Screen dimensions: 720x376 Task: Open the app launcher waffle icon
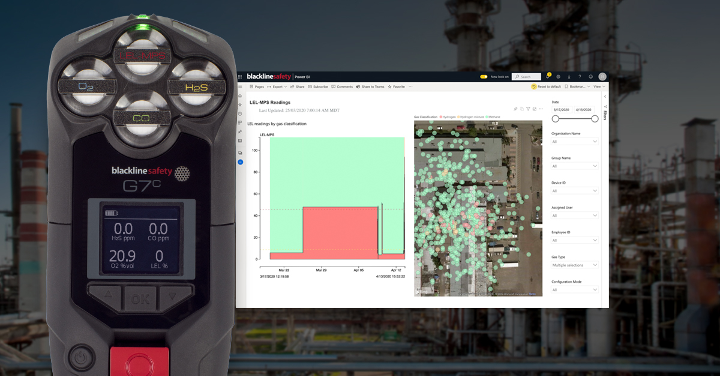pyautogui.click(x=240, y=77)
